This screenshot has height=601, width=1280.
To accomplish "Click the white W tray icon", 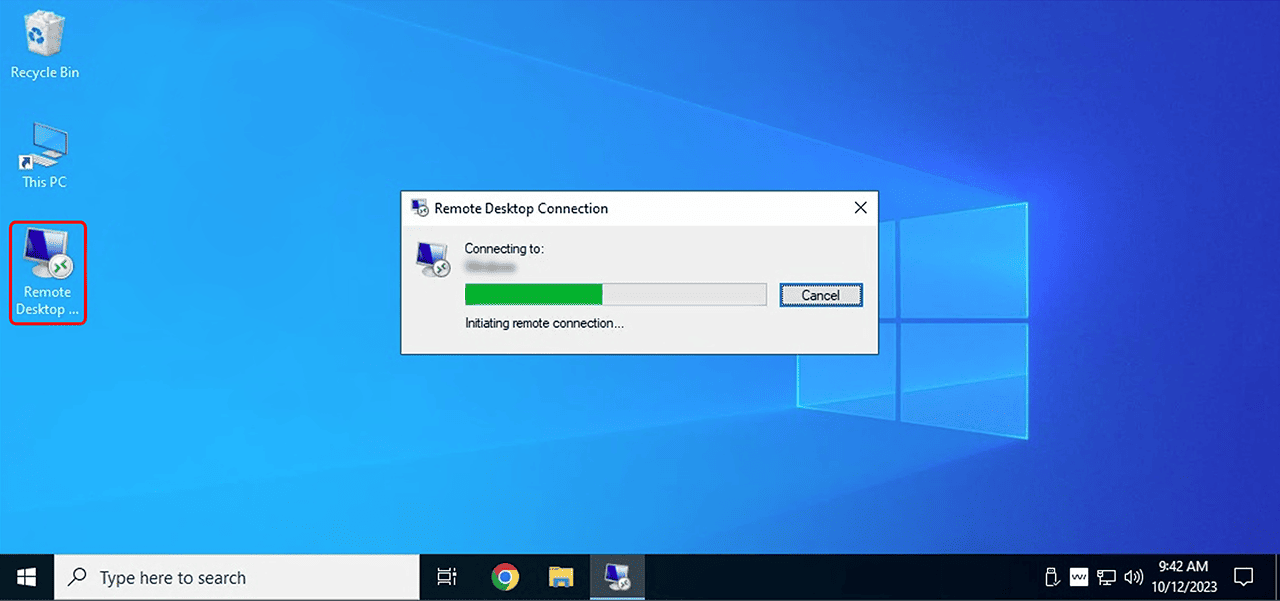I will coord(1079,577).
